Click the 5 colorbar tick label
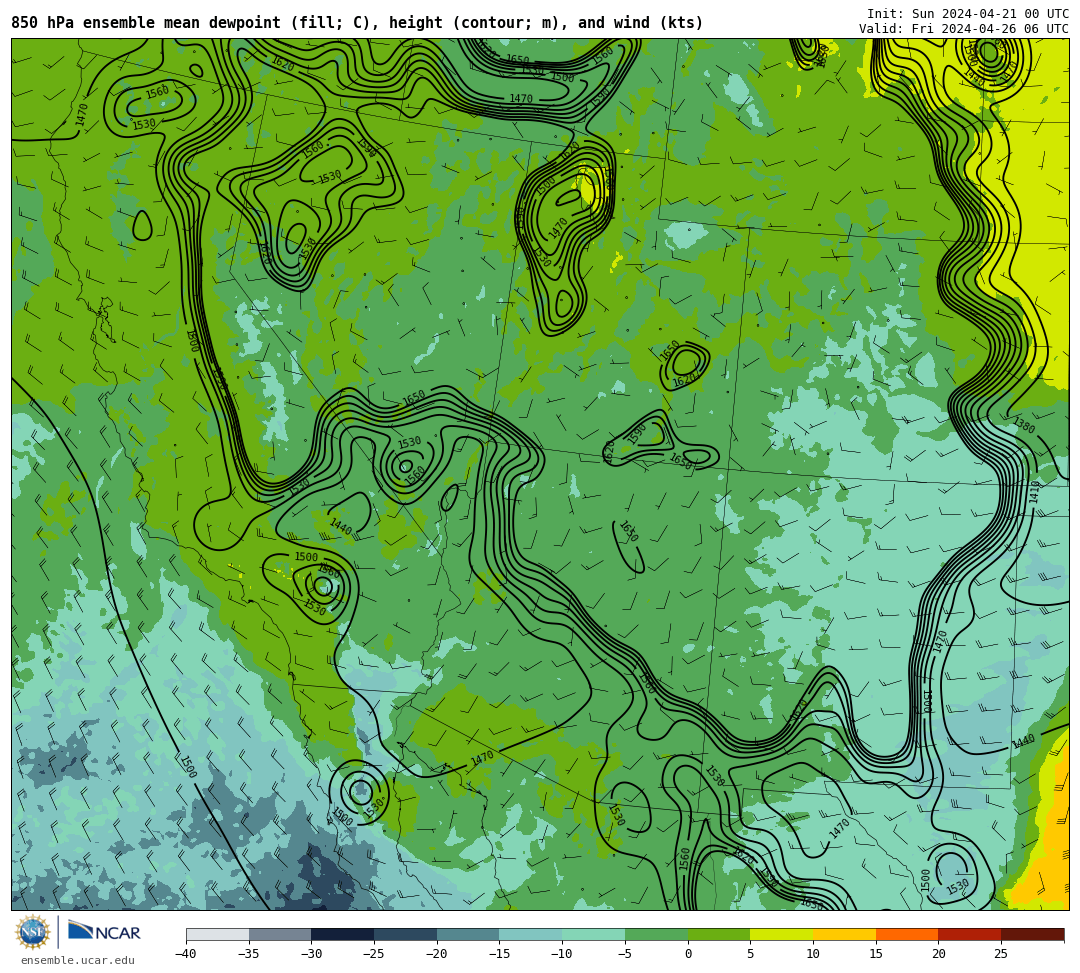The width and height of the screenshot is (1080, 973). (x=751, y=954)
